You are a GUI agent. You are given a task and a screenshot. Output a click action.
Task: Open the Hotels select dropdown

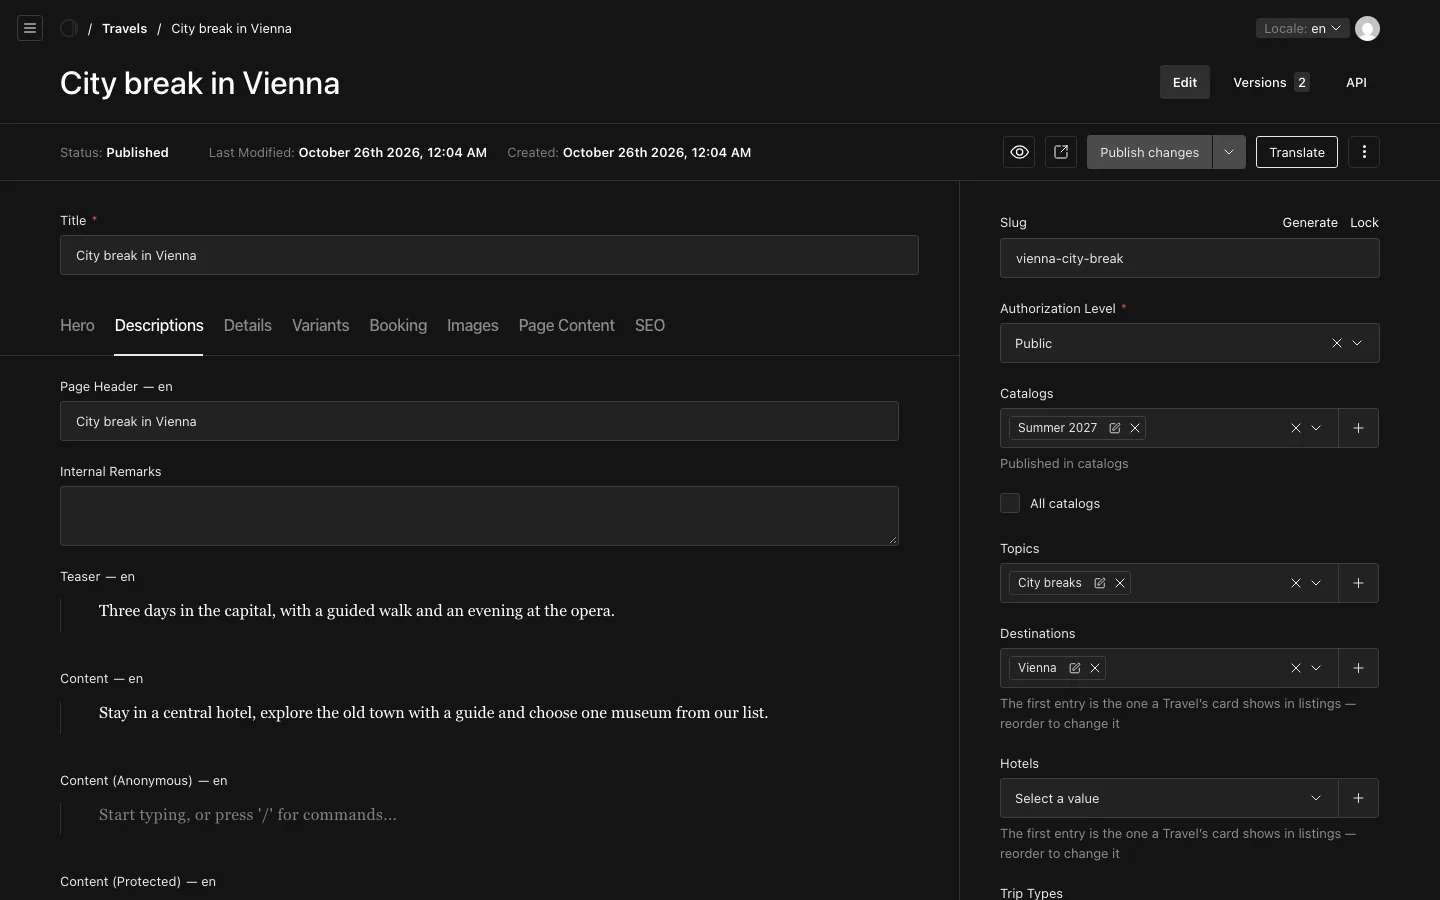point(1169,798)
